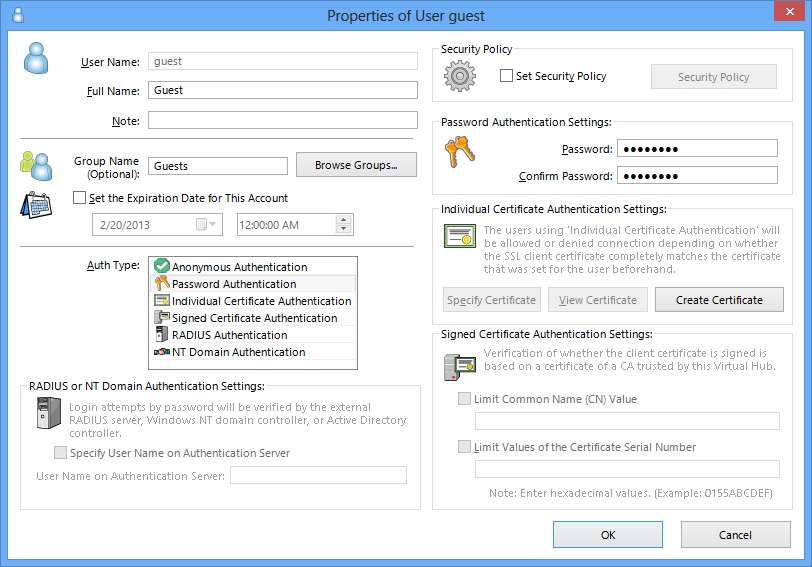Click the Browse Groups button

(356, 165)
